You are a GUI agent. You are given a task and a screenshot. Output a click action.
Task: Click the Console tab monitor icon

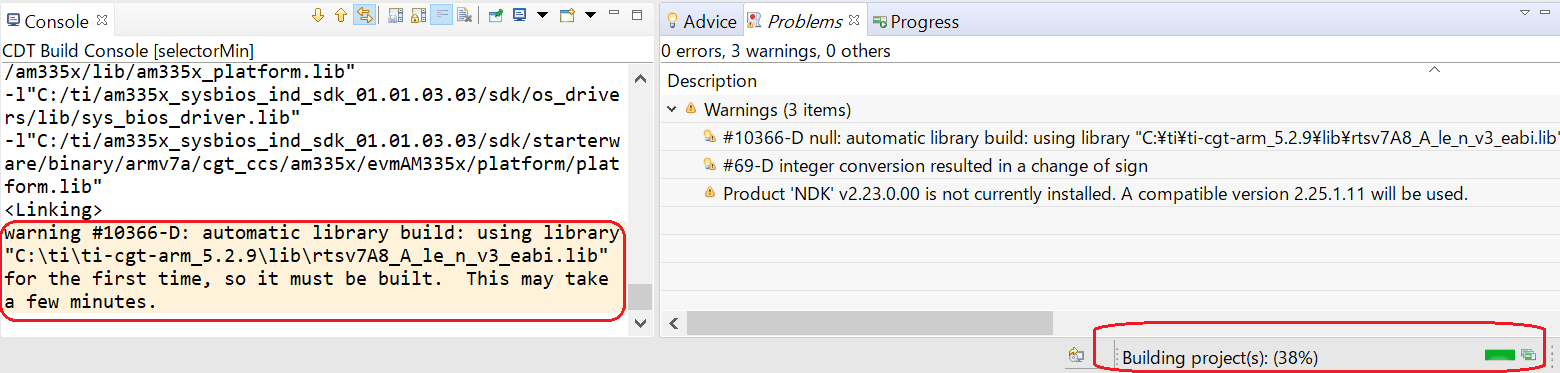click(12, 21)
